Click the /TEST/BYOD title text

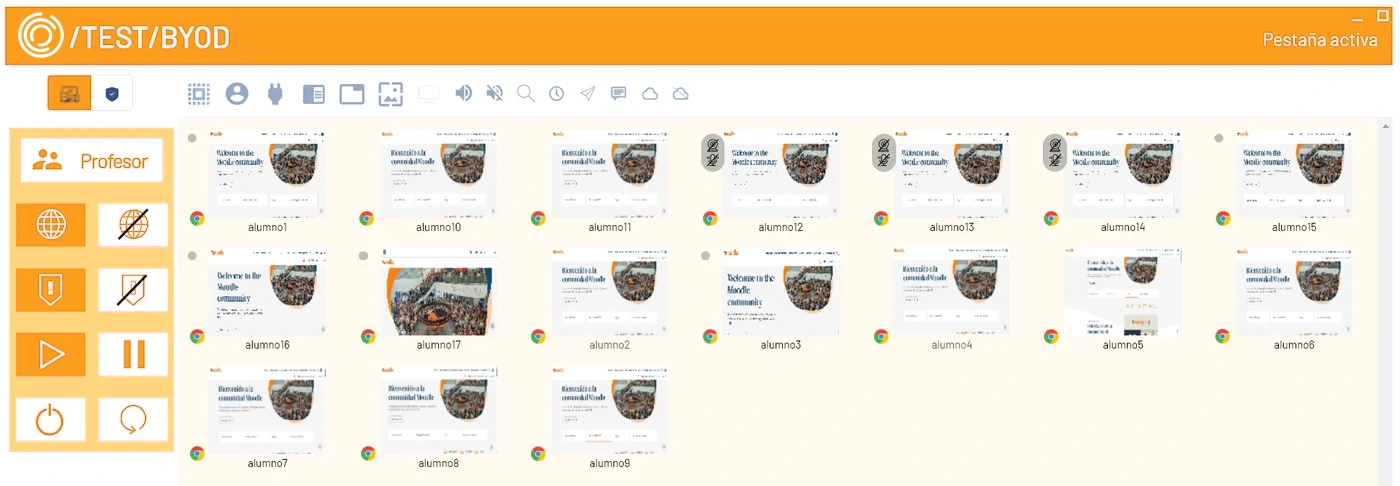click(150, 38)
